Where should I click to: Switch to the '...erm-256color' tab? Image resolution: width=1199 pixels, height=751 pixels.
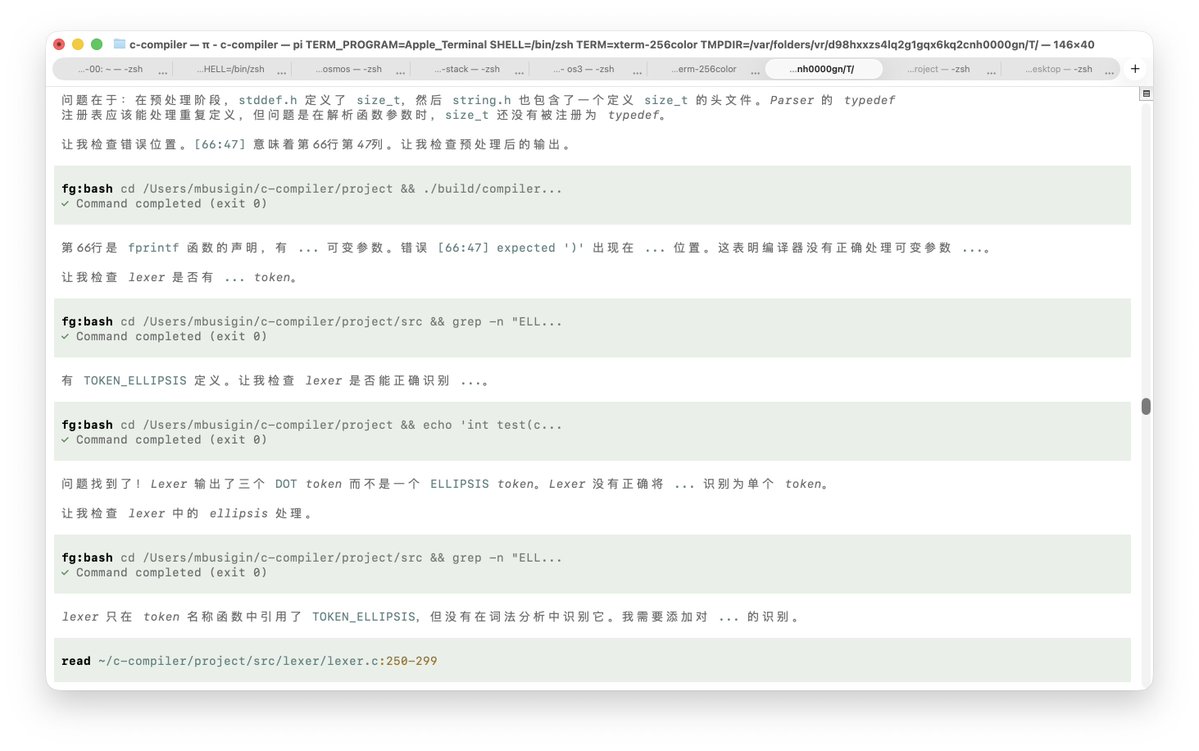point(704,69)
